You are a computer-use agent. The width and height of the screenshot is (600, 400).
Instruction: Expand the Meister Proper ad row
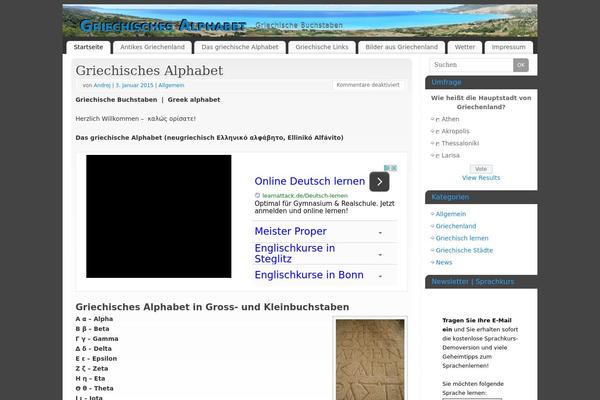tap(380, 233)
